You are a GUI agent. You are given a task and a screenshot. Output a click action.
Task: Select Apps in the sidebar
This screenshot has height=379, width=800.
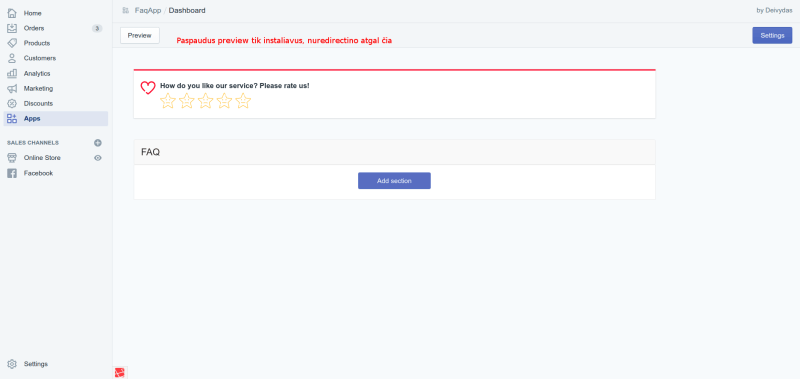point(56,118)
